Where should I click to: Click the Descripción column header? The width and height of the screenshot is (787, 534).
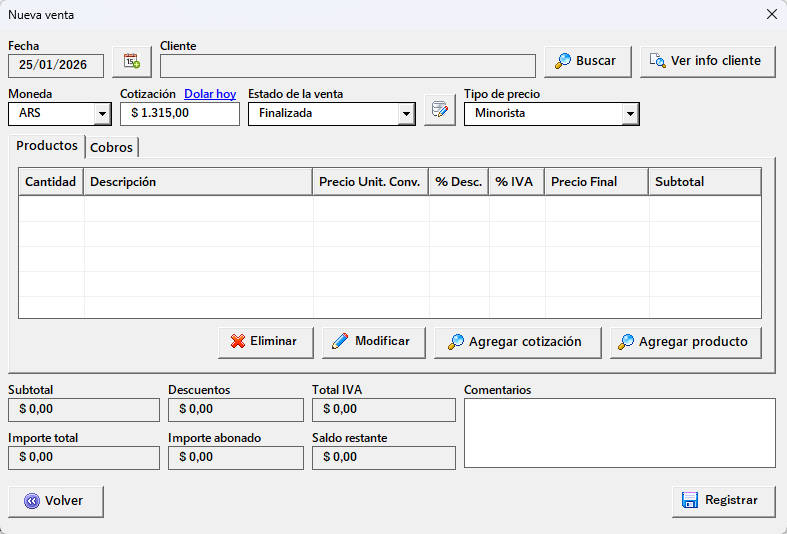(x=198, y=182)
